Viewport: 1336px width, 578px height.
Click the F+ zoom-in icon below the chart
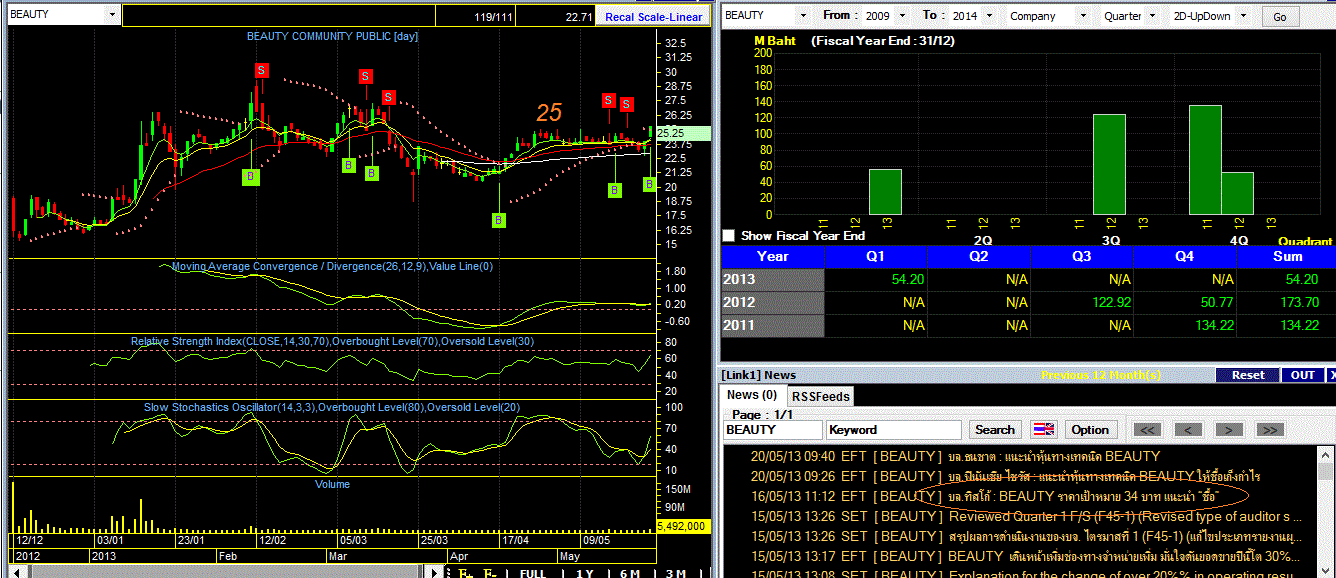[465, 573]
